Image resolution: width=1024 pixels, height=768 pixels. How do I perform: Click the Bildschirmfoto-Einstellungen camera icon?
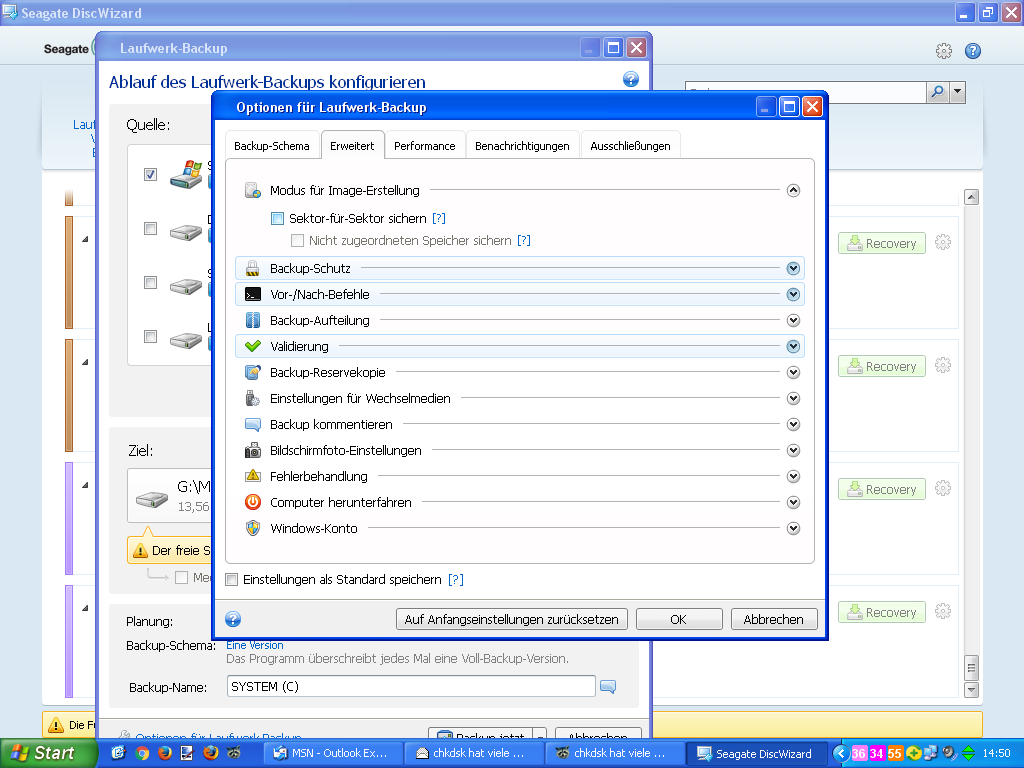(253, 451)
